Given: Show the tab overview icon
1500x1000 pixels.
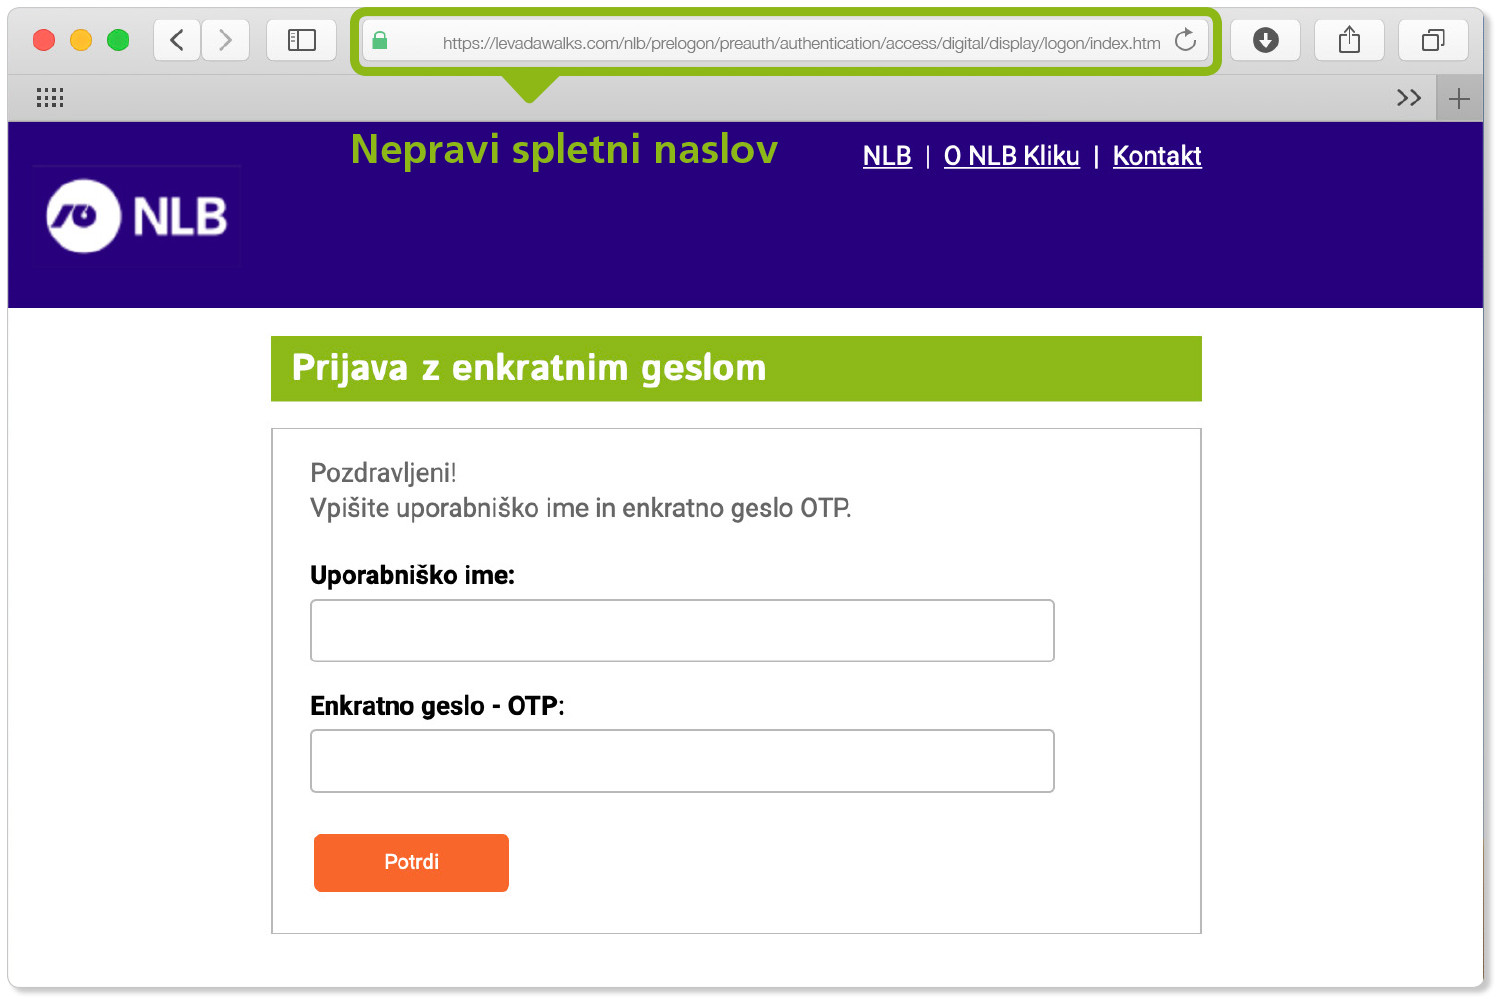Looking at the screenshot, I should [x=1433, y=40].
